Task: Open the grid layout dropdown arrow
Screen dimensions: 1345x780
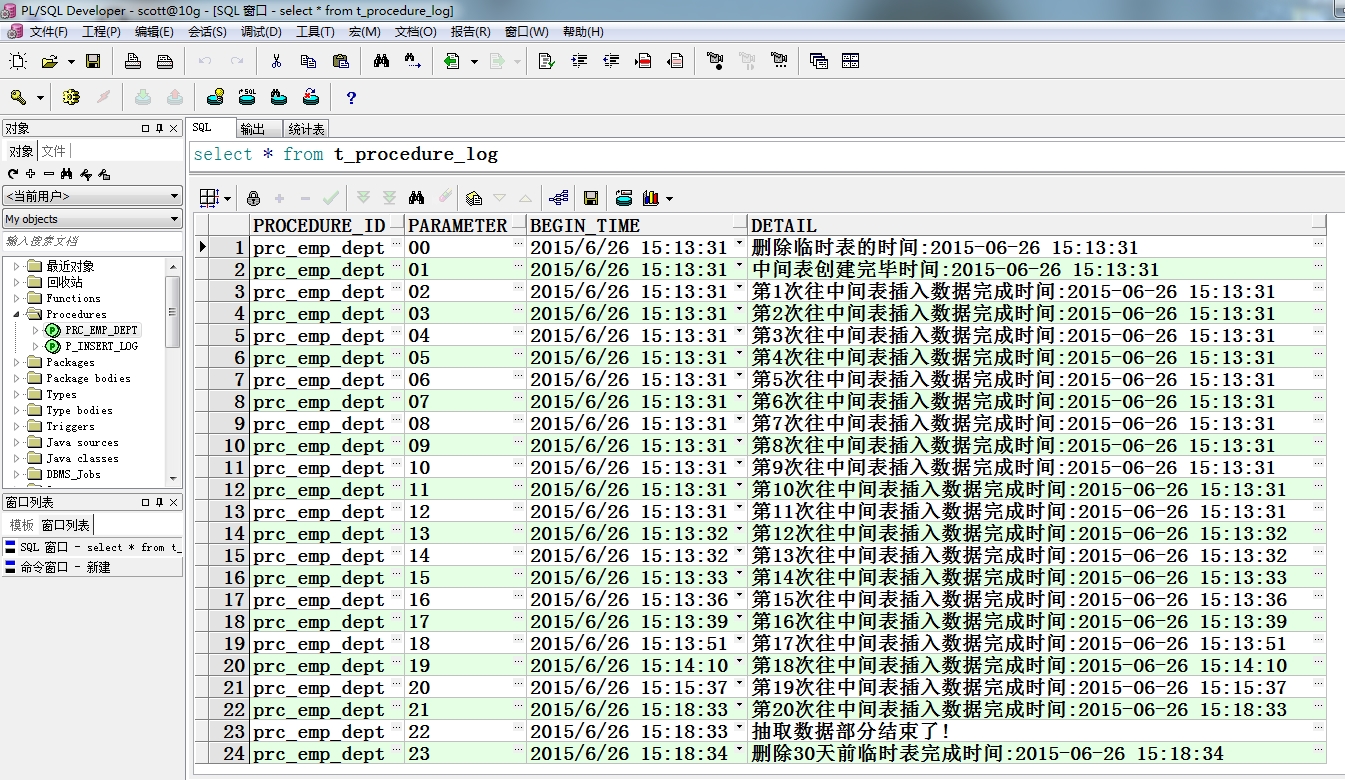Action: click(228, 198)
